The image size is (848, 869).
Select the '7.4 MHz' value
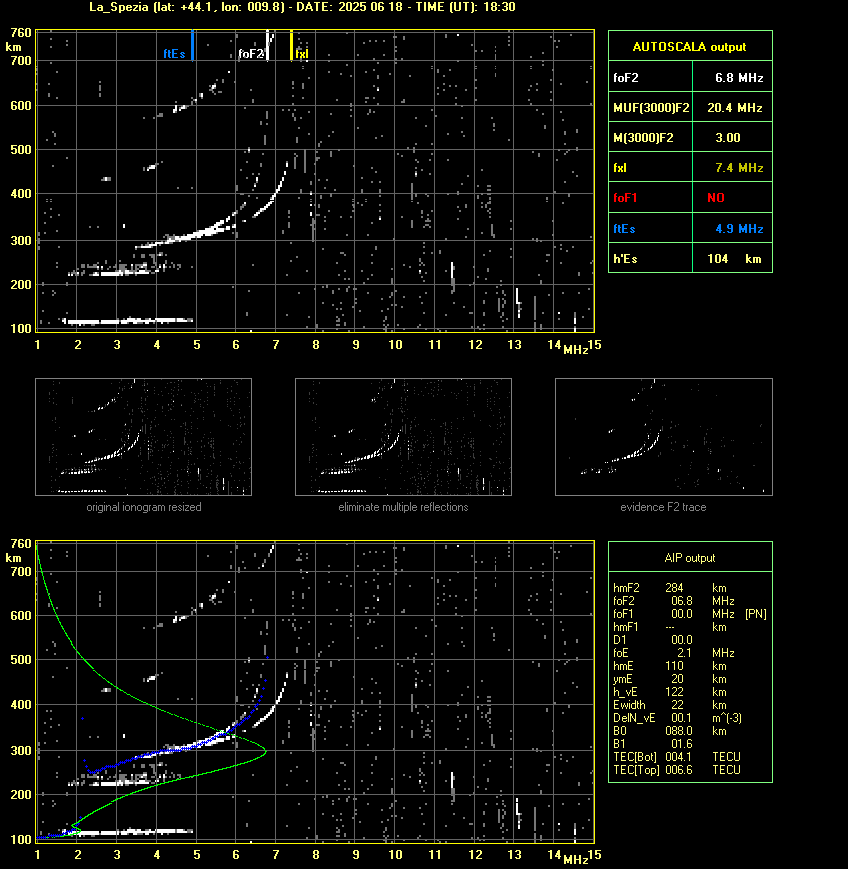(x=739, y=167)
